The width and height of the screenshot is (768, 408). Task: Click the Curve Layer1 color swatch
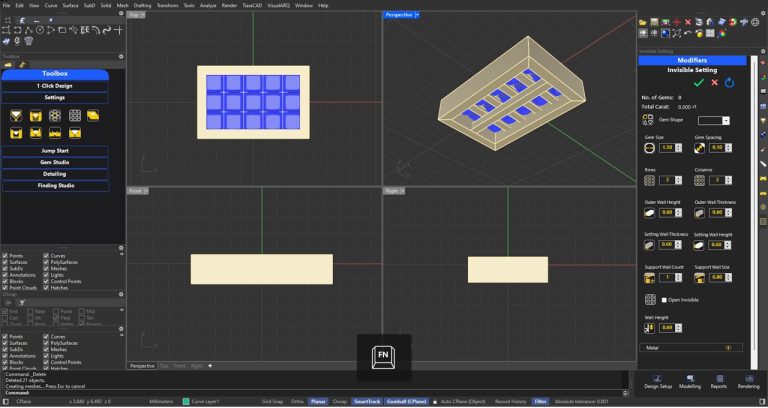coord(185,400)
